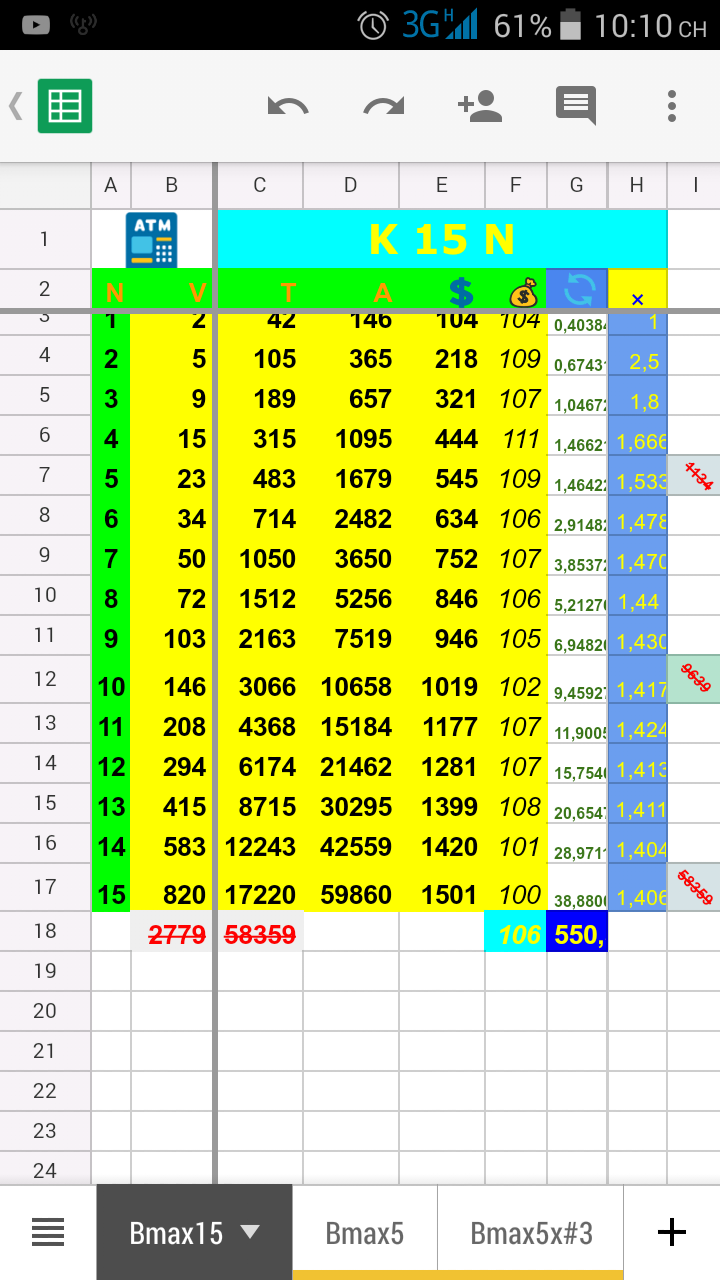
Task: Tap the Redo arrow icon
Action: [x=383, y=106]
